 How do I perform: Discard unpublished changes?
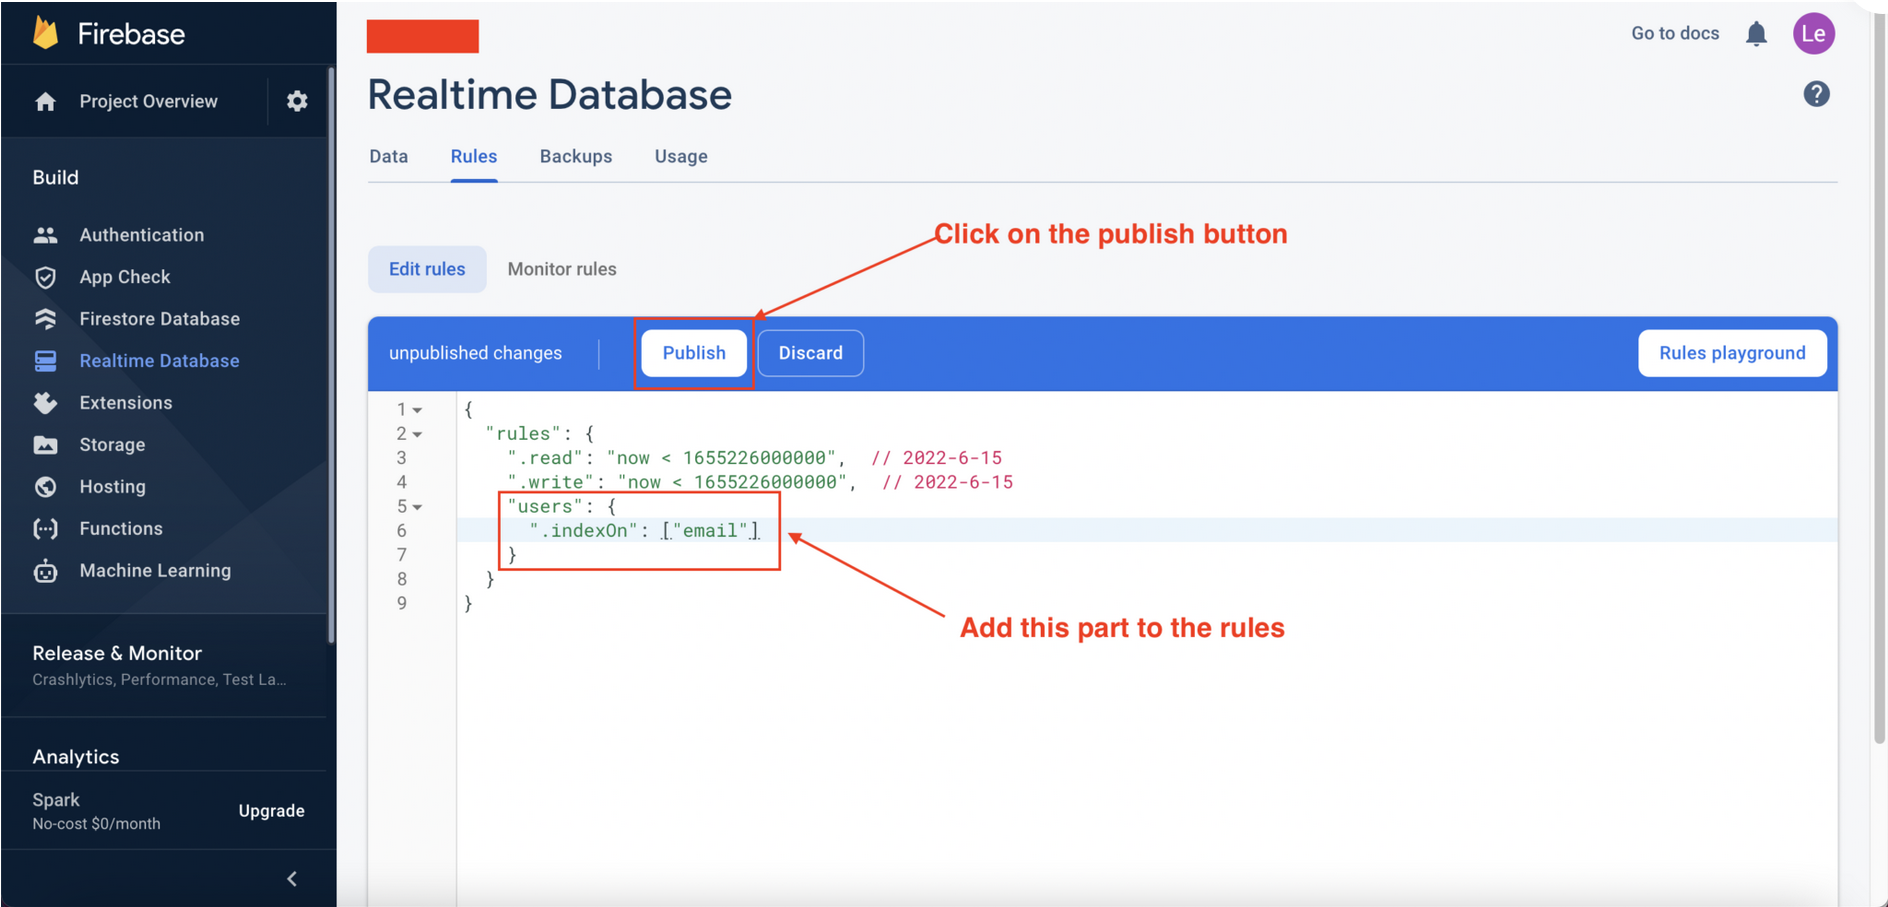[811, 353]
